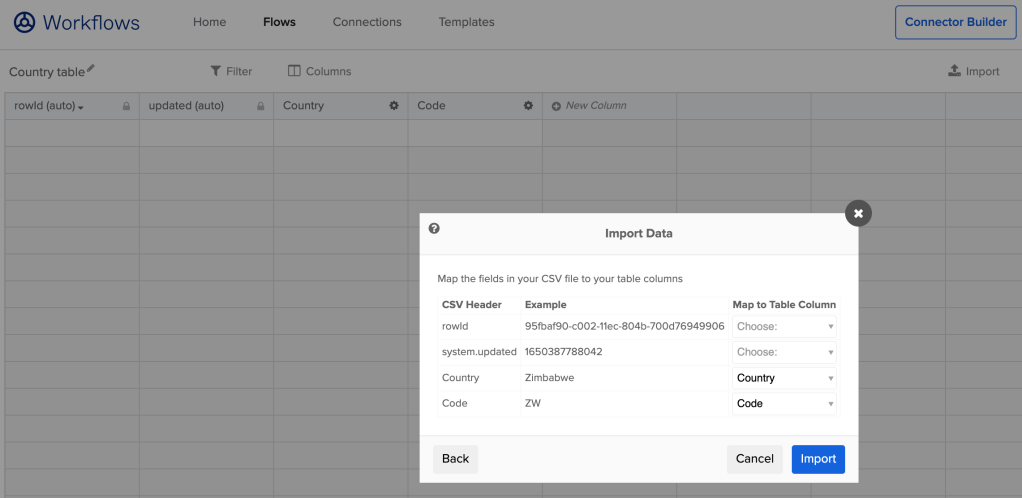Click lock icon on updated column
This screenshot has height=498, width=1022.
tap(260, 106)
